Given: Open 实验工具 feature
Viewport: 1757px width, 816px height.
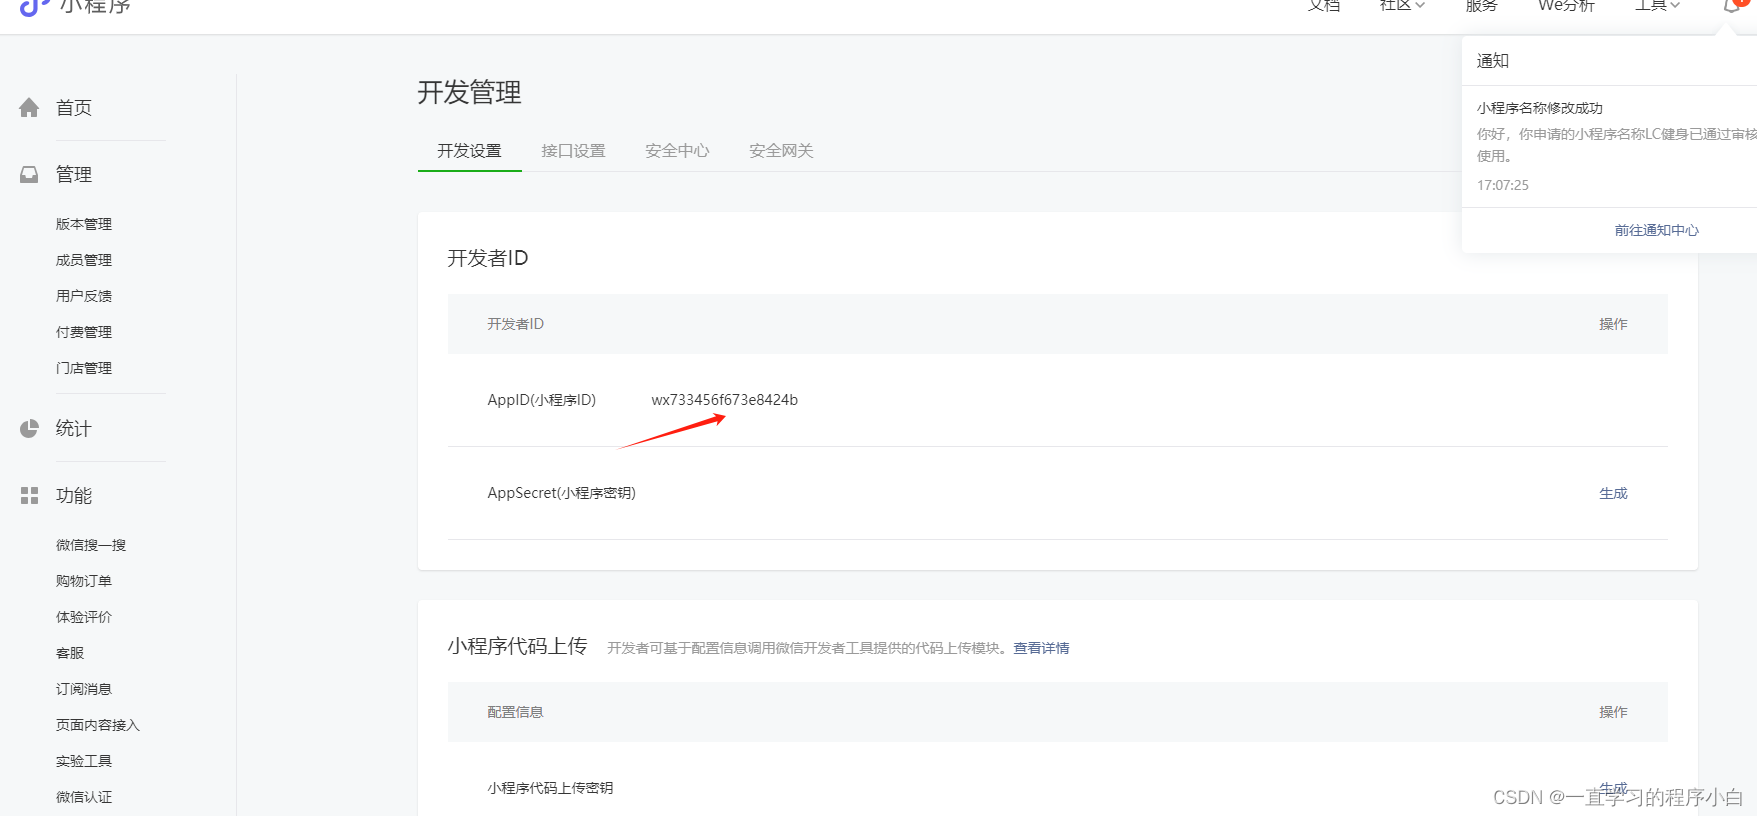Looking at the screenshot, I should pyautogui.click(x=84, y=761).
